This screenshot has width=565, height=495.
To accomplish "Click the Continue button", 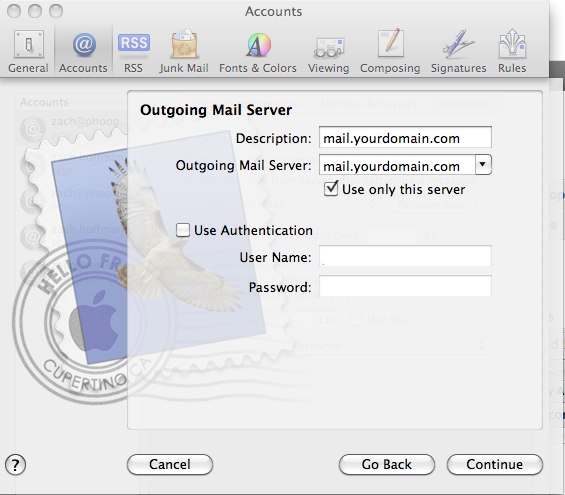I will point(494,464).
